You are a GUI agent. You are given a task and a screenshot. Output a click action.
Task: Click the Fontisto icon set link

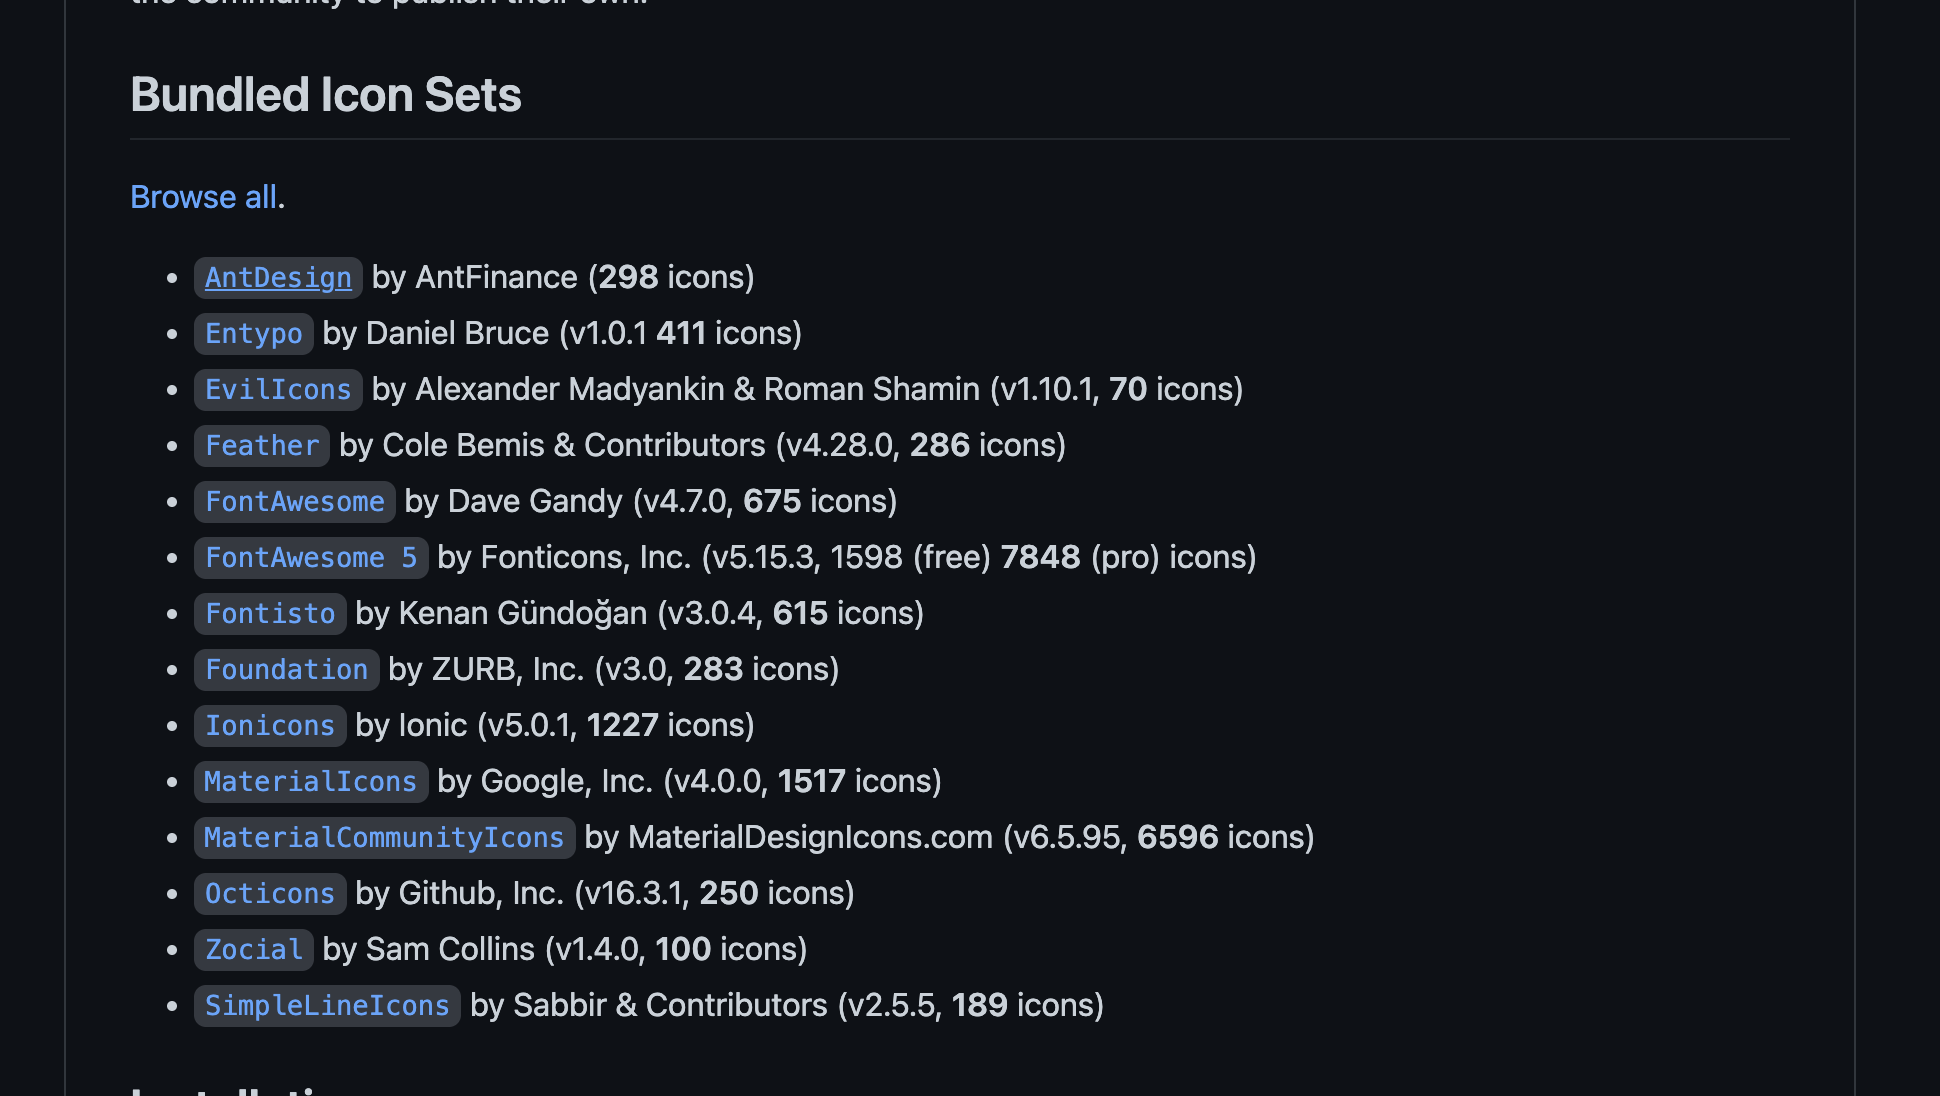click(270, 614)
